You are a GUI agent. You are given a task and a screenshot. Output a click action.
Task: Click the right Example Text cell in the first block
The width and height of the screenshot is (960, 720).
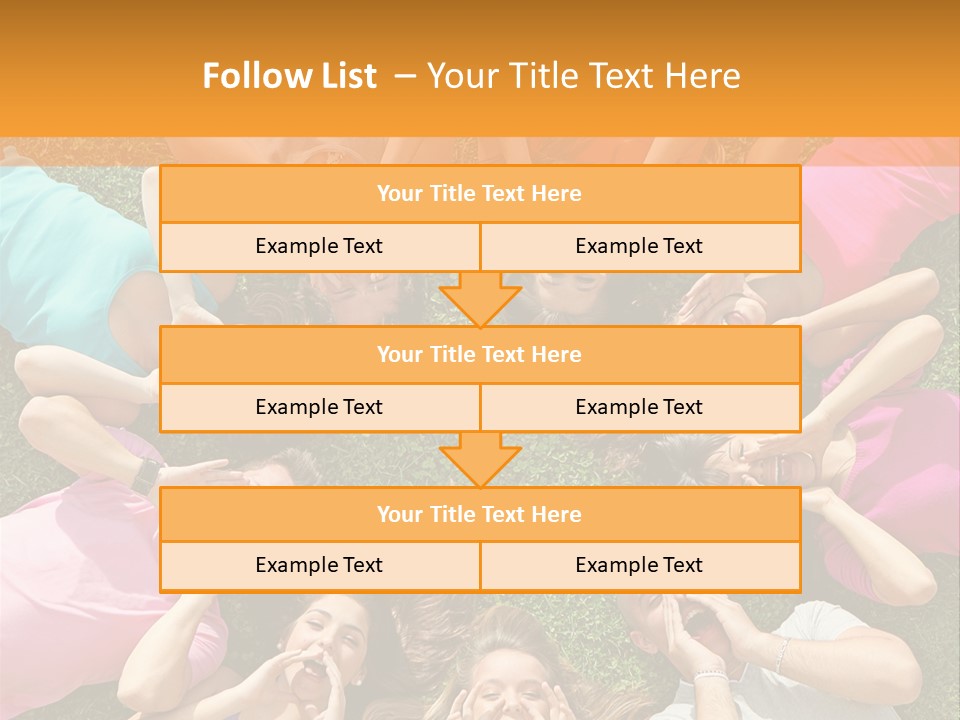pos(640,247)
